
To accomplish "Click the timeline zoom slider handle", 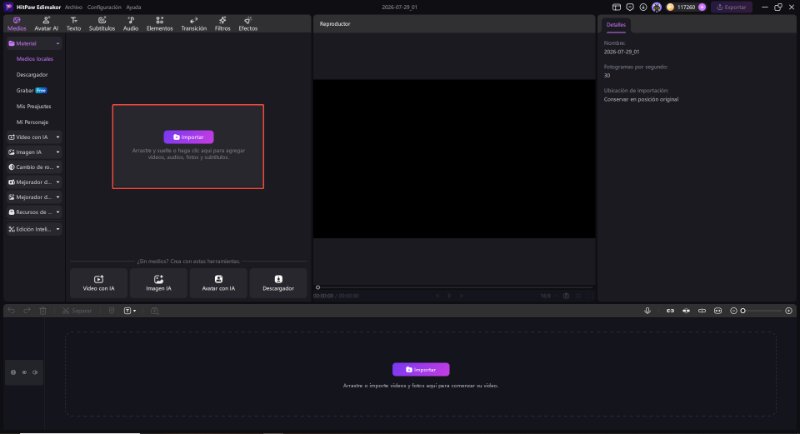I will (x=743, y=311).
